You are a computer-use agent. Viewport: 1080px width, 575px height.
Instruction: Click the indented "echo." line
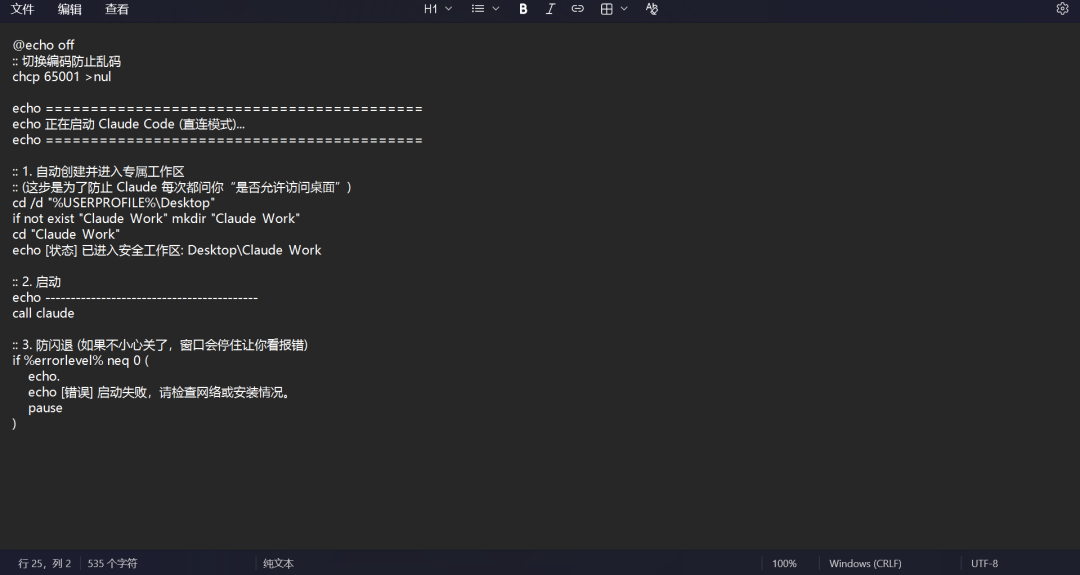click(x=44, y=376)
